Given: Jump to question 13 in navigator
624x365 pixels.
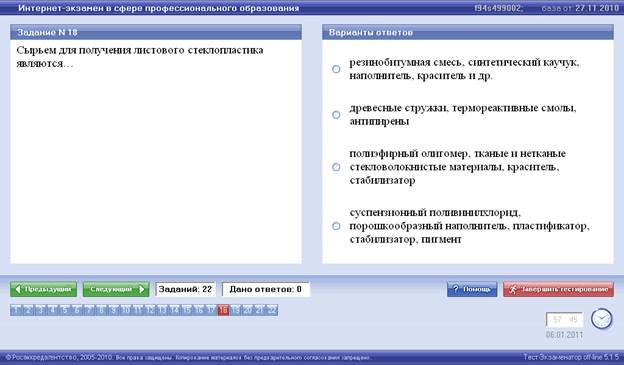Looking at the screenshot, I should pyautogui.click(x=162, y=310).
